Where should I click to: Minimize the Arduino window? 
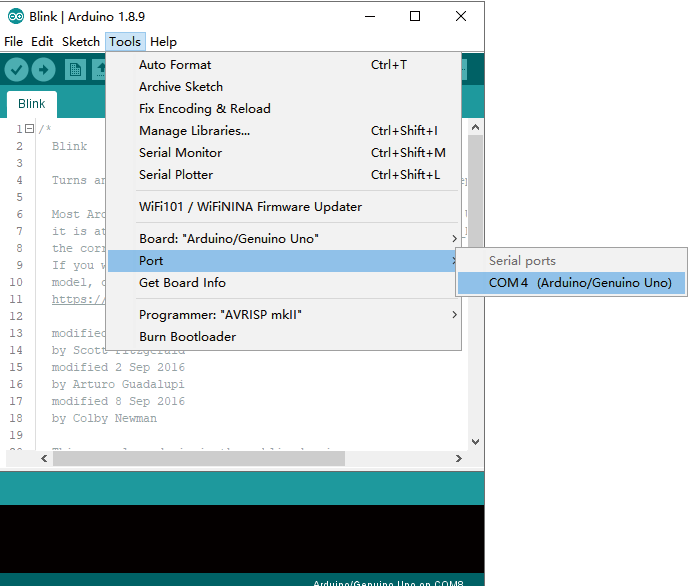click(x=370, y=17)
